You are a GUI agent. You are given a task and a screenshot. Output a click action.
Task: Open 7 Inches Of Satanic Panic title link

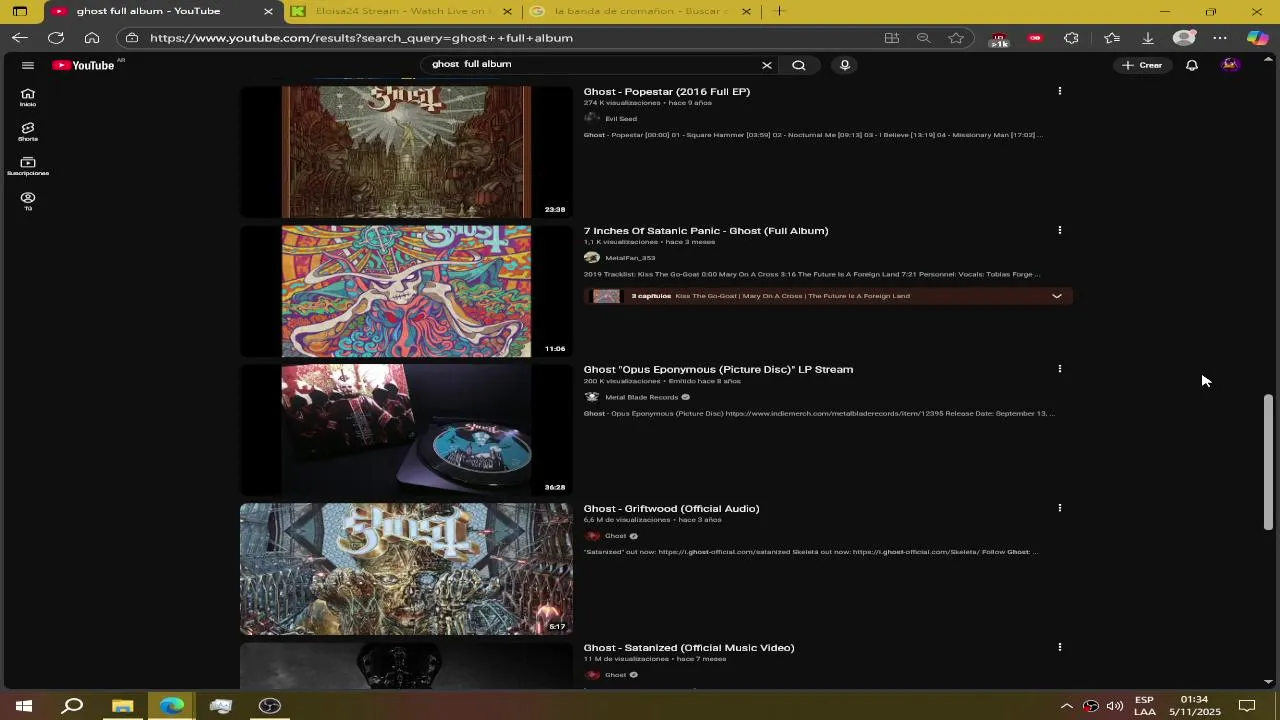(706, 230)
